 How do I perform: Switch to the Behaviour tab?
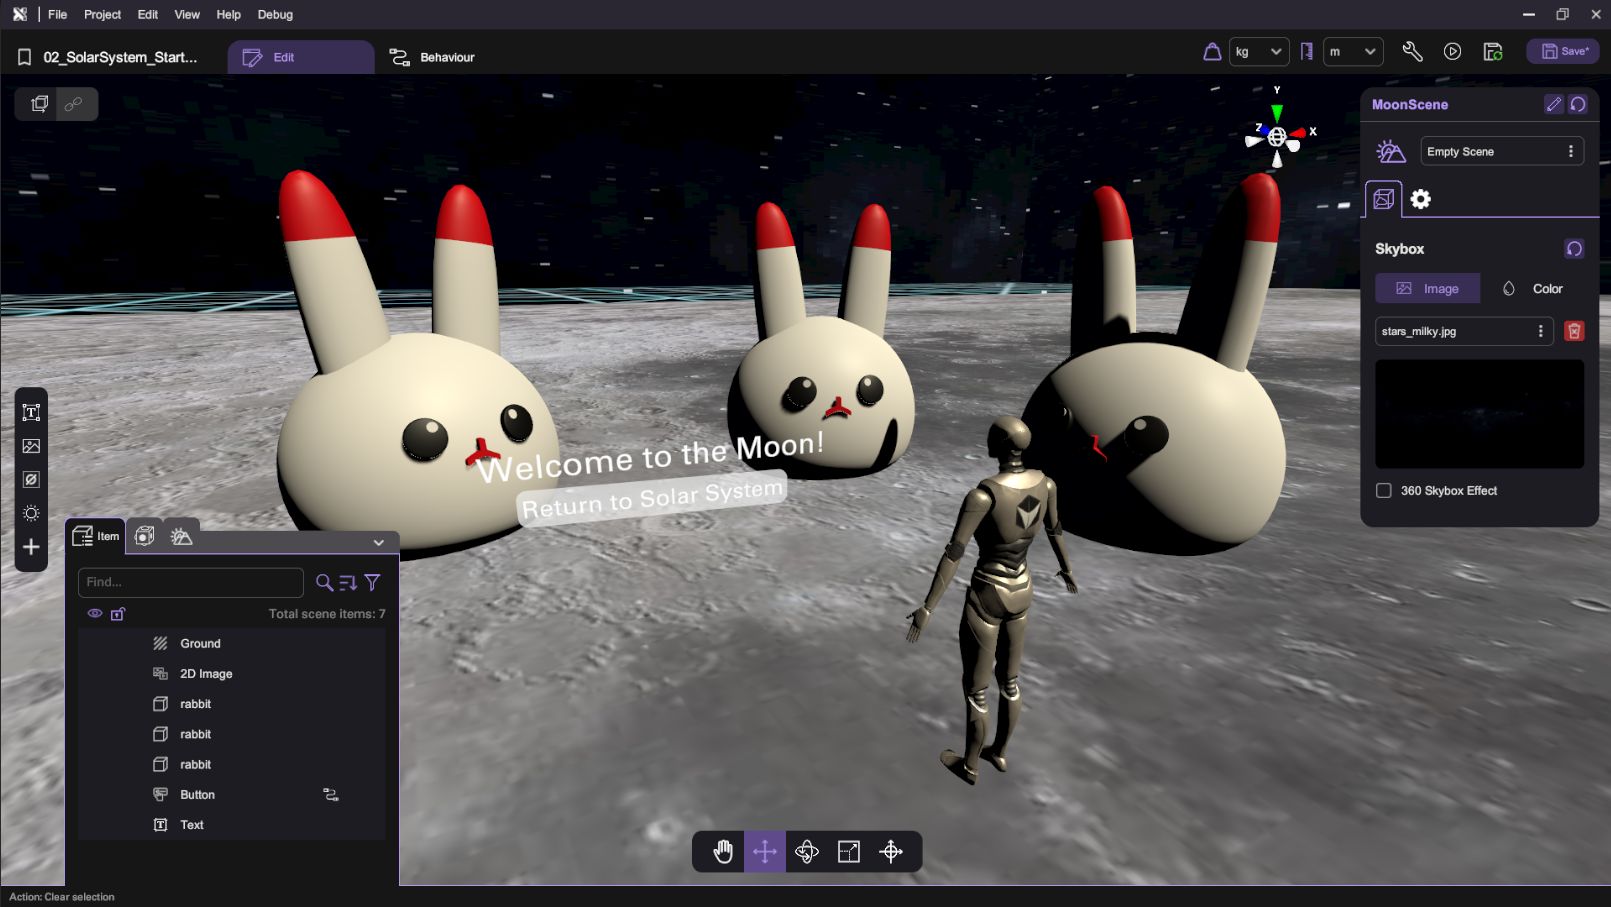(432, 57)
